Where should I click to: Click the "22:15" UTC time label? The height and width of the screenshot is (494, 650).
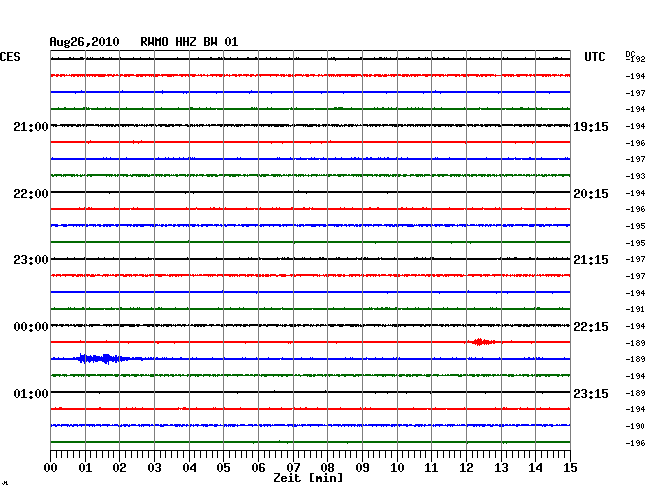pyautogui.click(x=591, y=327)
